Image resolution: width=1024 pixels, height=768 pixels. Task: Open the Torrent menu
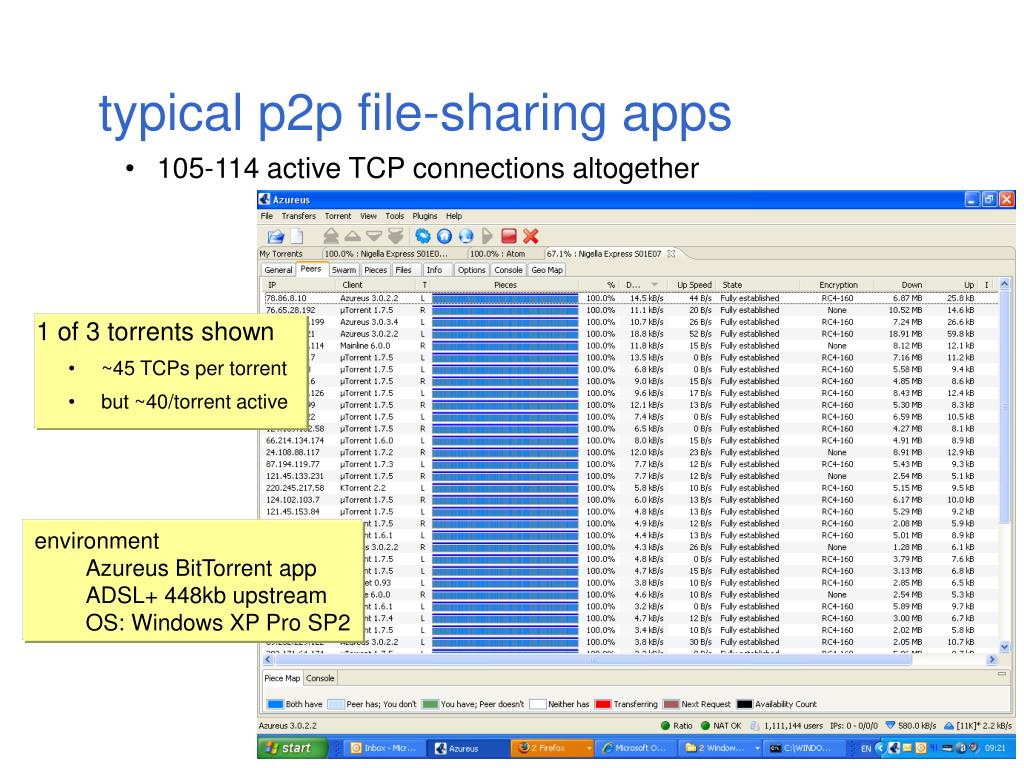(338, 216)
